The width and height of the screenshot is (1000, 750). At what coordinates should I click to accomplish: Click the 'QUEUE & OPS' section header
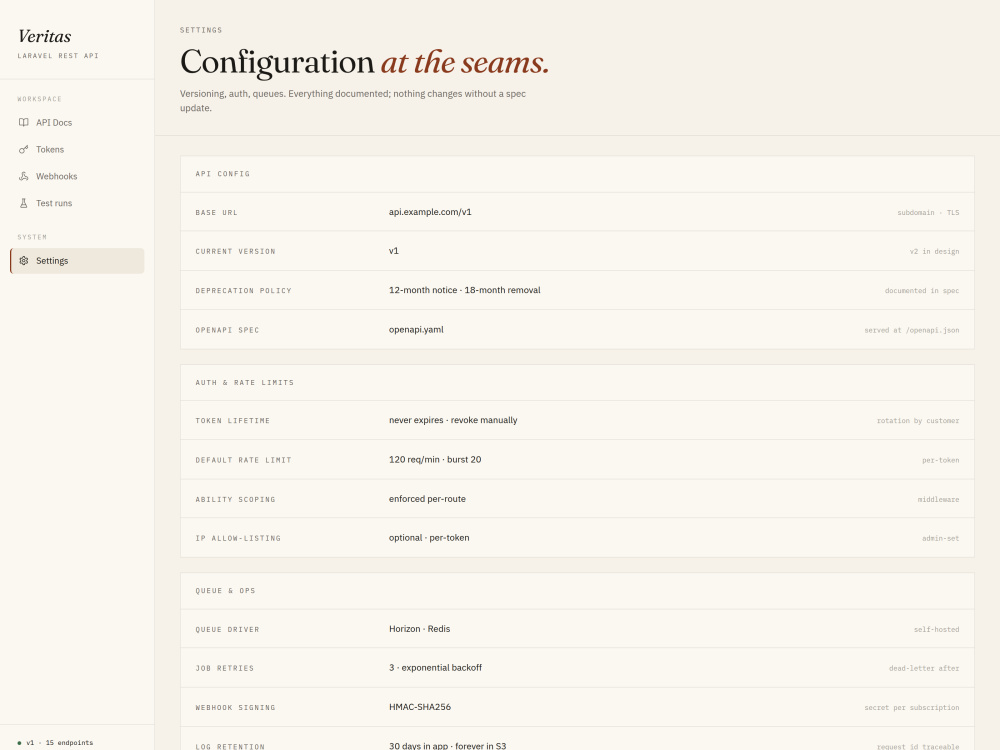225,591
